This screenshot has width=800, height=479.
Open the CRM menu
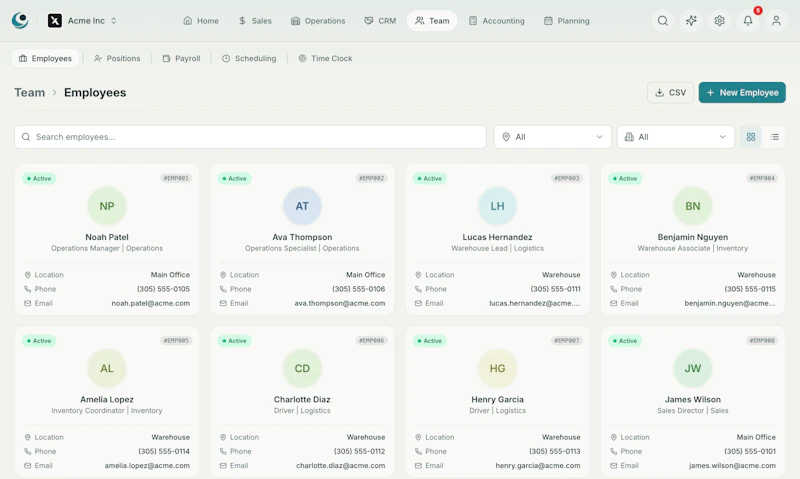pyautogui.click(x=380, y=21)
